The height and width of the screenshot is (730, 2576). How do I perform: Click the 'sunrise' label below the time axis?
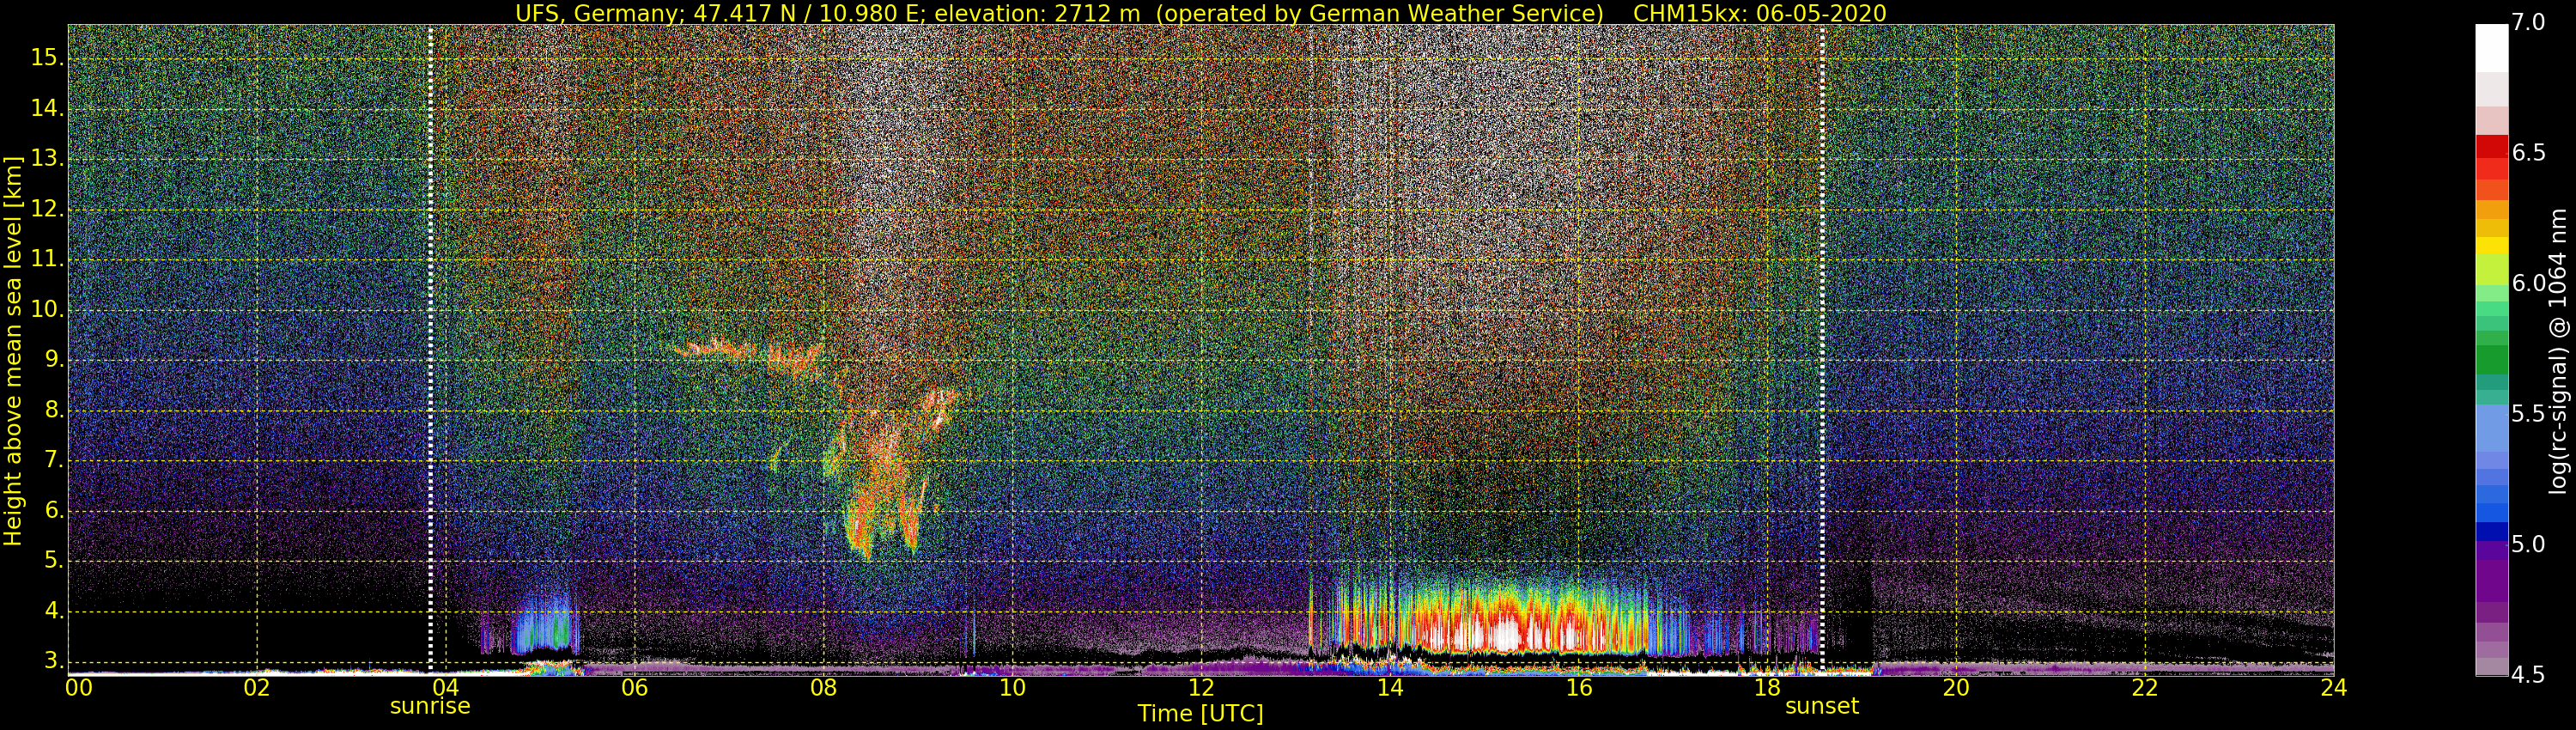coord(430,706)
